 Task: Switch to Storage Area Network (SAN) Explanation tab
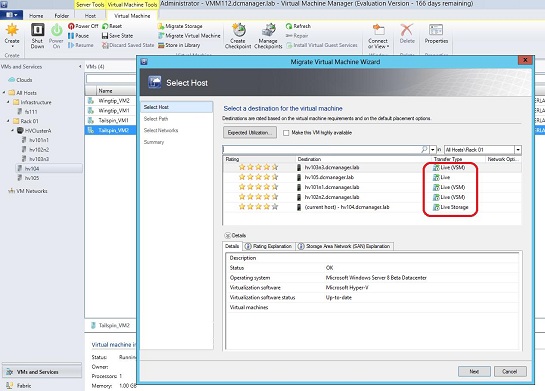pyautogui.click(x=344, y=246)
